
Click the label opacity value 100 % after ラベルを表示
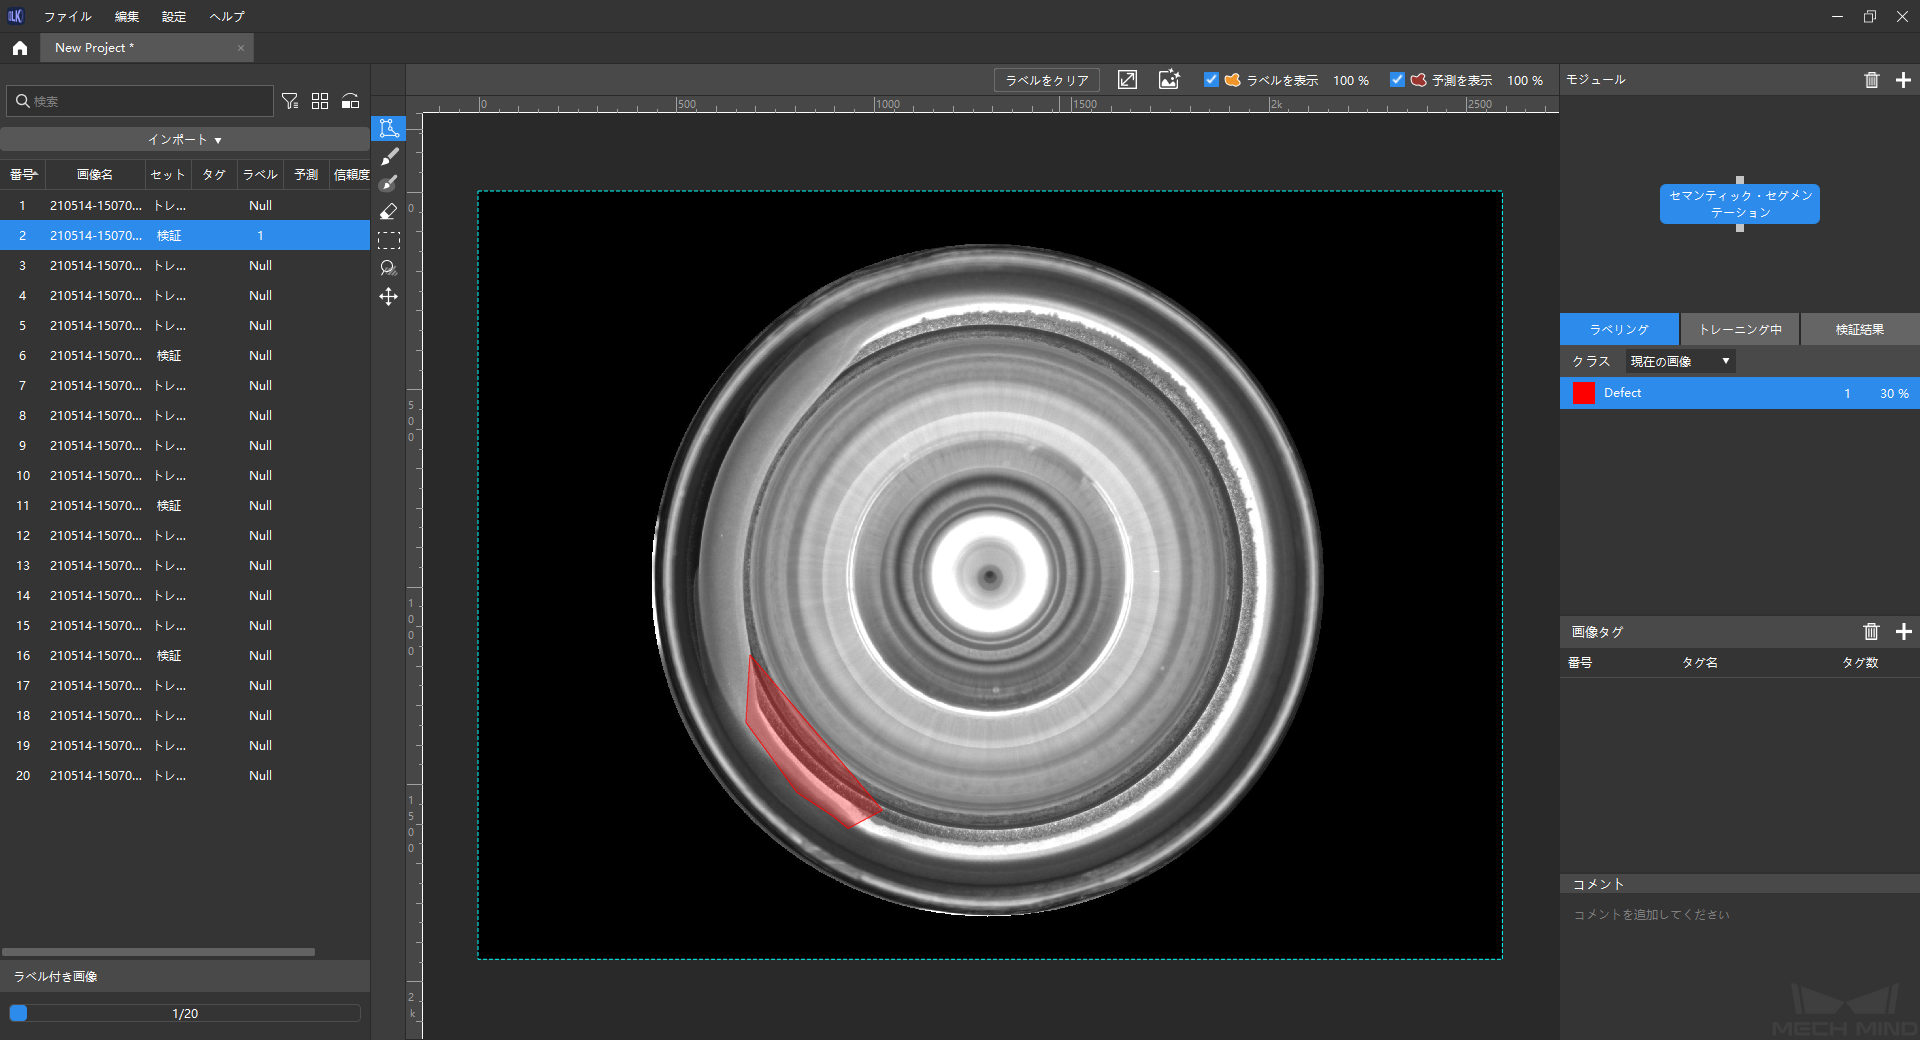1351,80
